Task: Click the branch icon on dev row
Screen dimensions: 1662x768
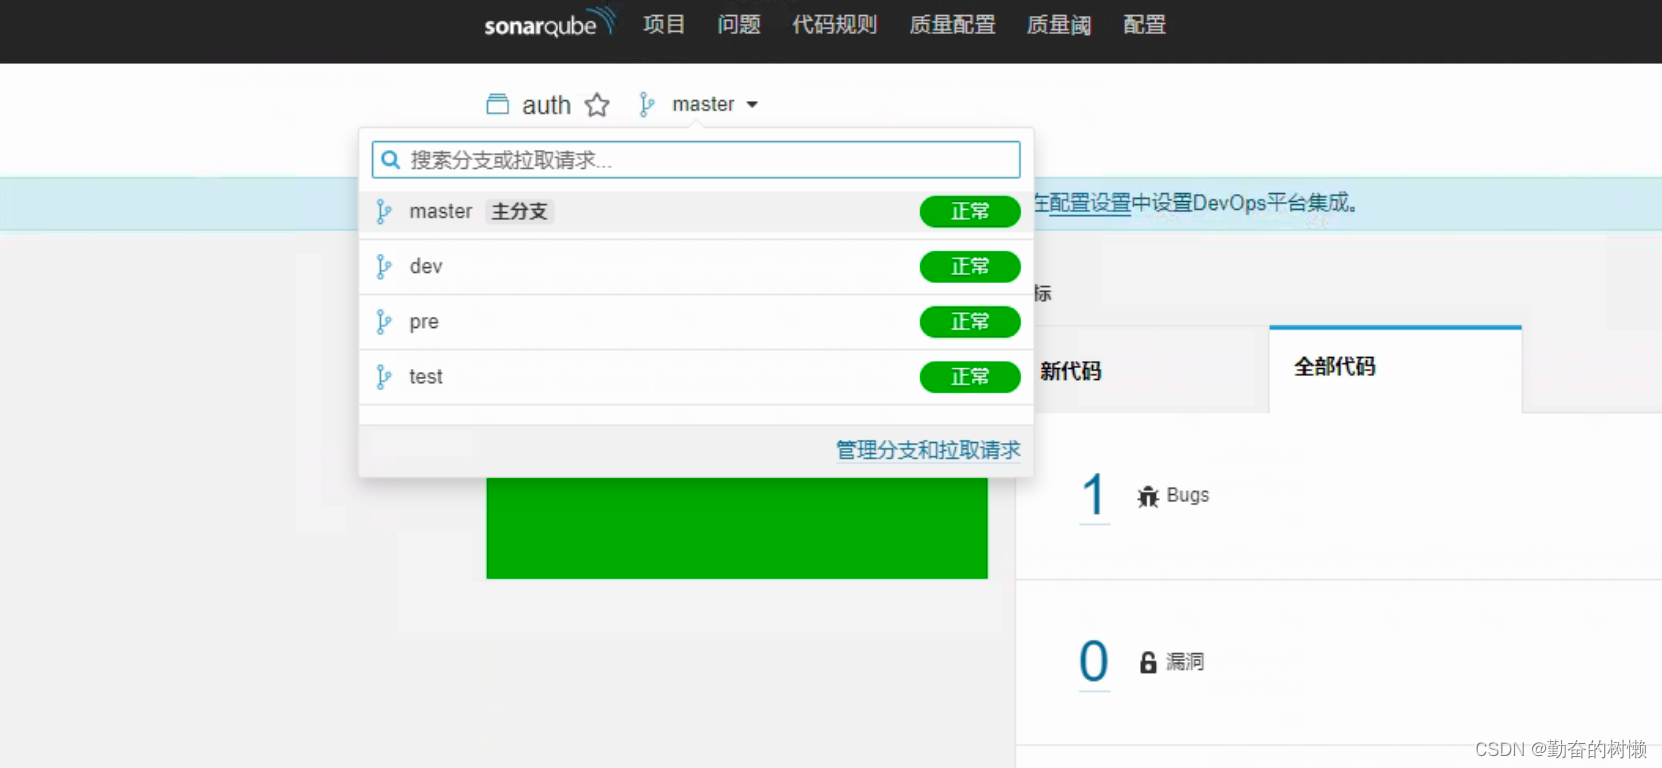Action: (x=383, y=266)
